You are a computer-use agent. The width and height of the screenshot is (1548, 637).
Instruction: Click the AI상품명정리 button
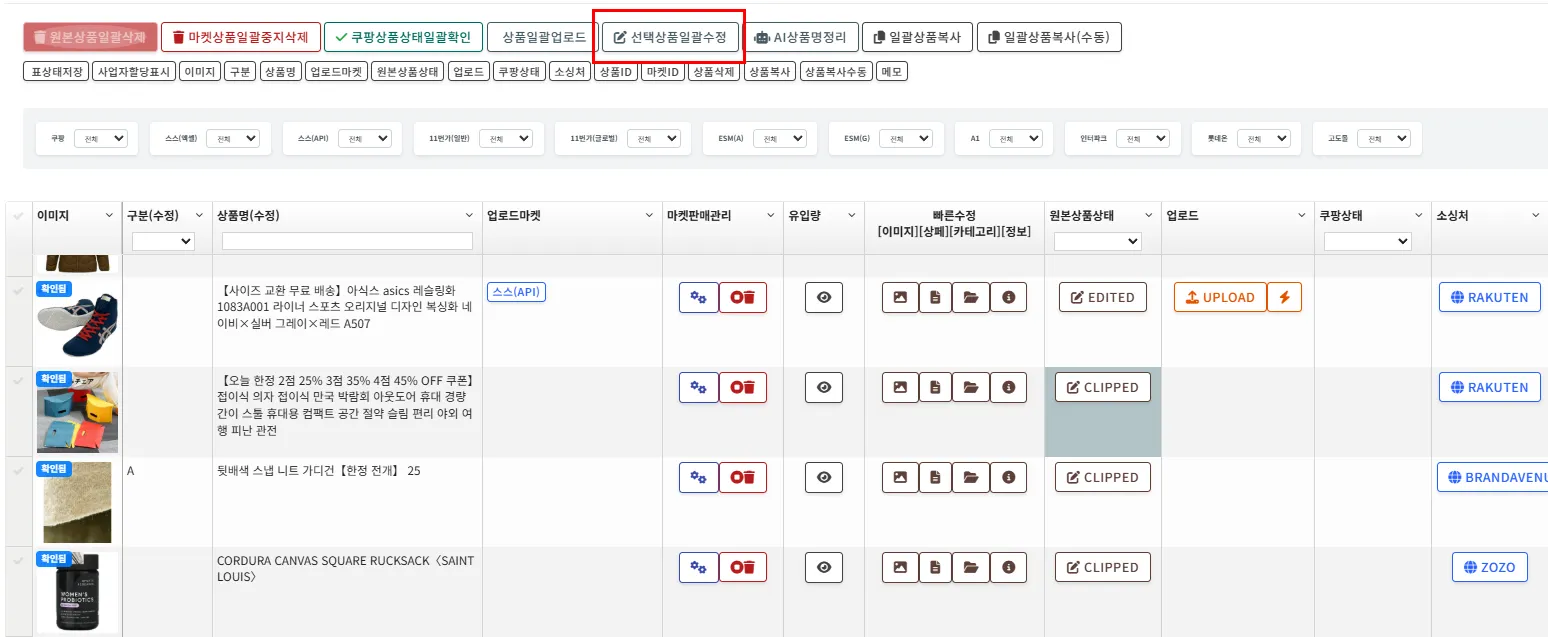[x=799, y=37]
